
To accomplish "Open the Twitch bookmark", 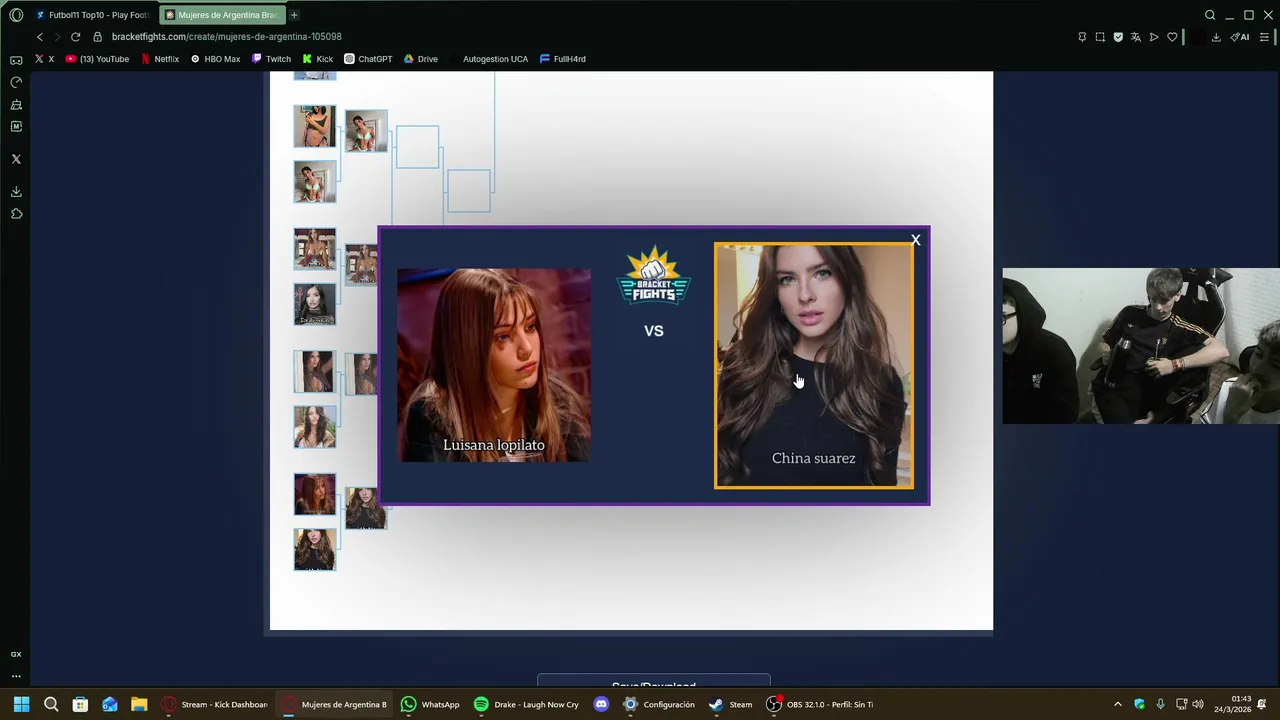I will [x=271, y=59].
